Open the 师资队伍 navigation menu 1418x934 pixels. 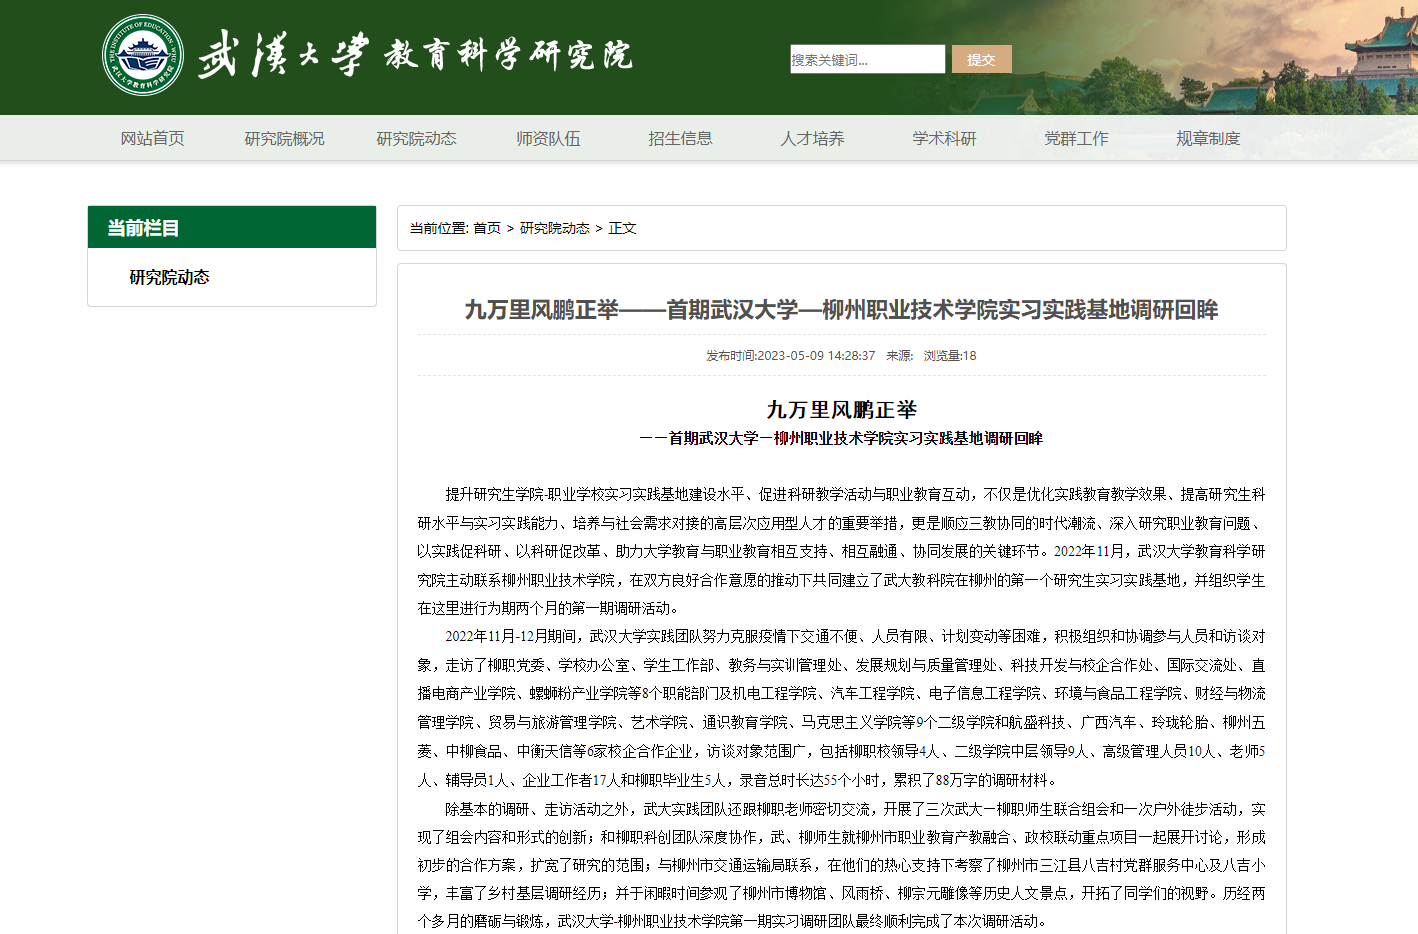pos(548,138)
